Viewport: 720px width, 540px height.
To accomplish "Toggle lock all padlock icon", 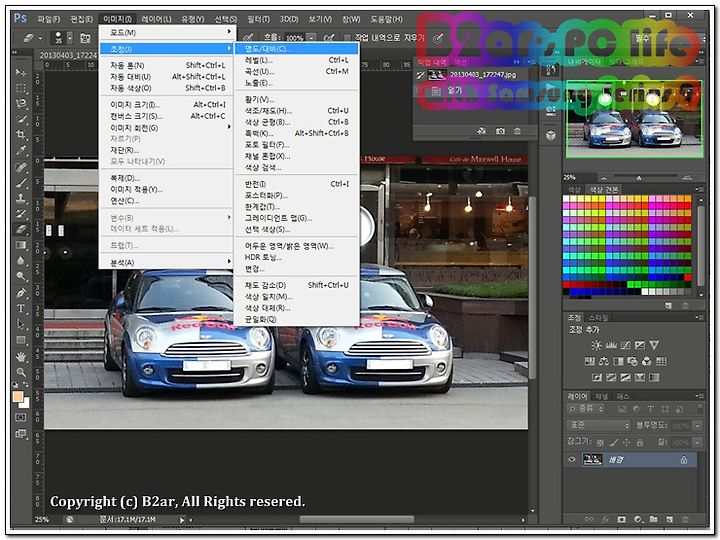I will tap(640, 443).
